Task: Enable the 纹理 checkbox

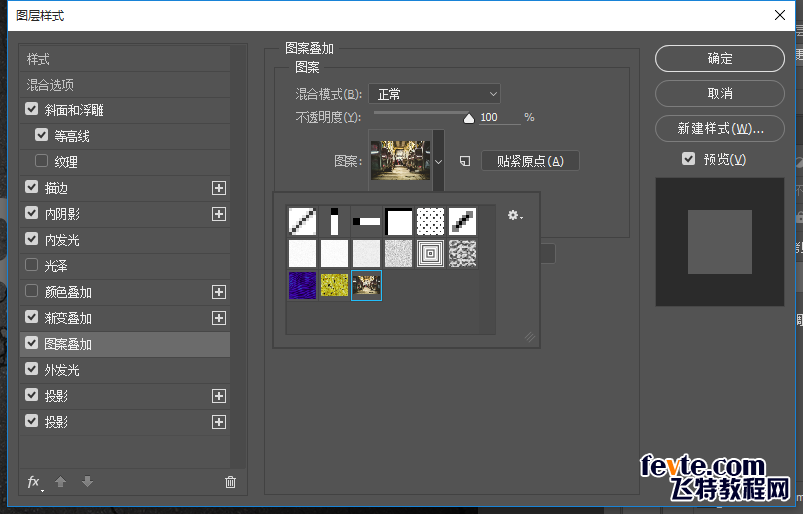Action: (x=41, y=161)
